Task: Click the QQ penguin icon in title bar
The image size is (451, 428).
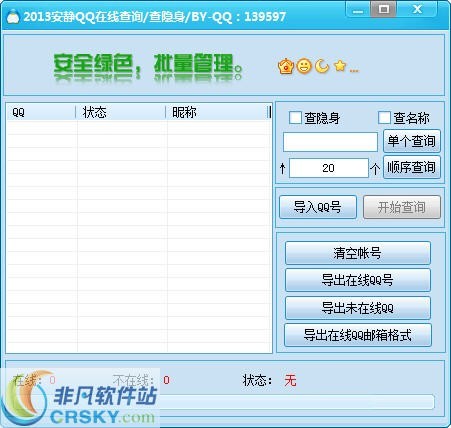Action: (13, 16)
